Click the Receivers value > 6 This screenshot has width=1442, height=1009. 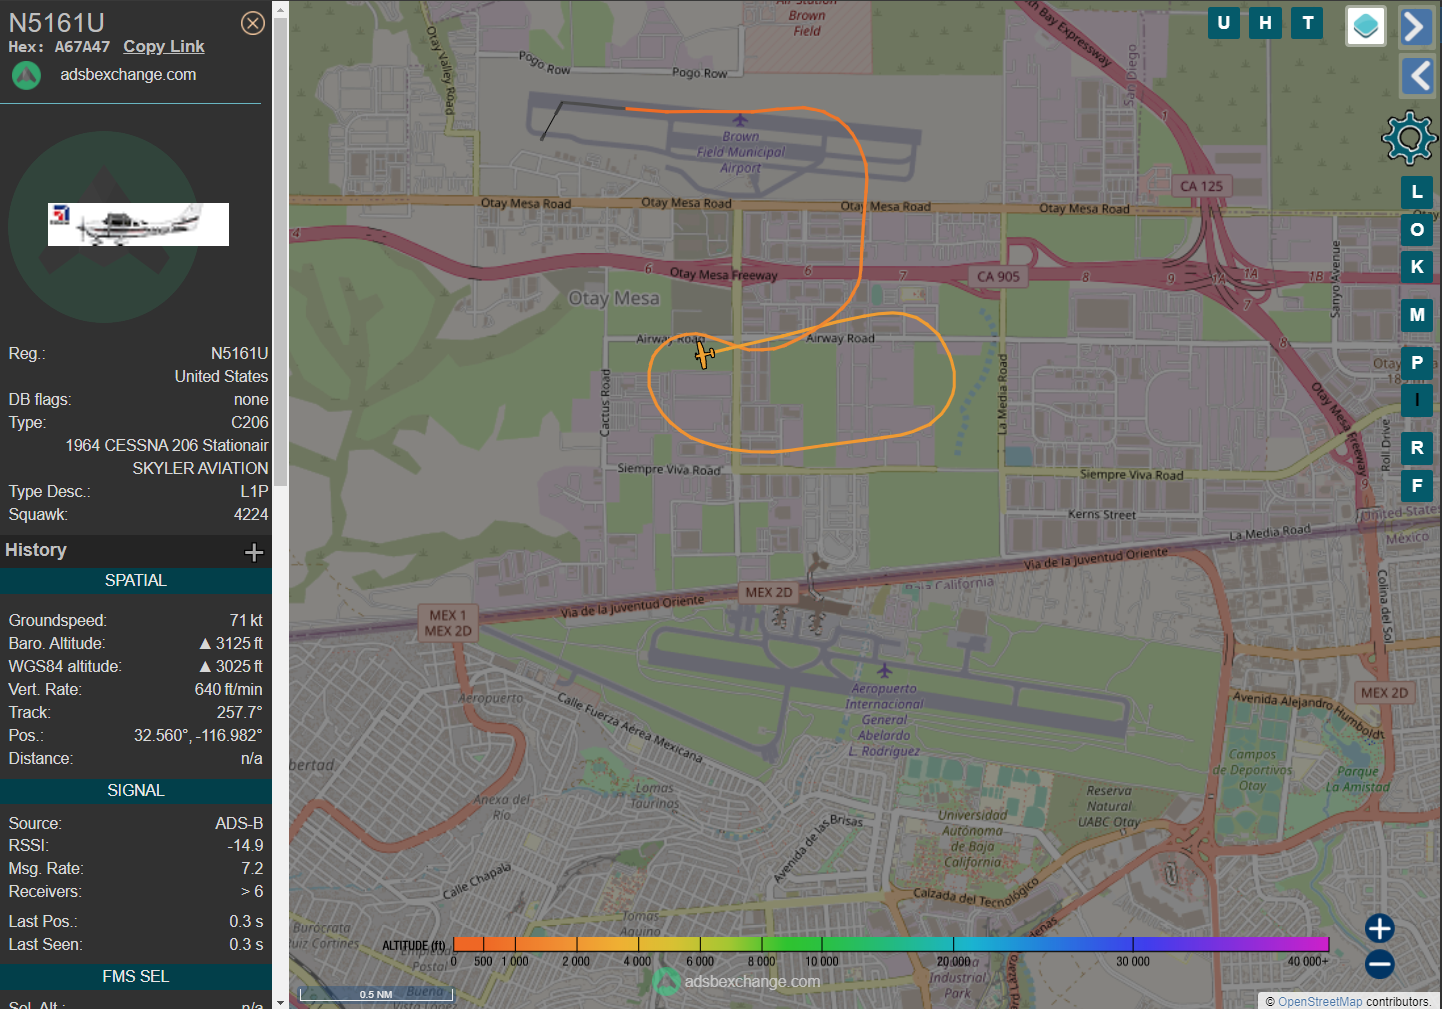point(252,892)
